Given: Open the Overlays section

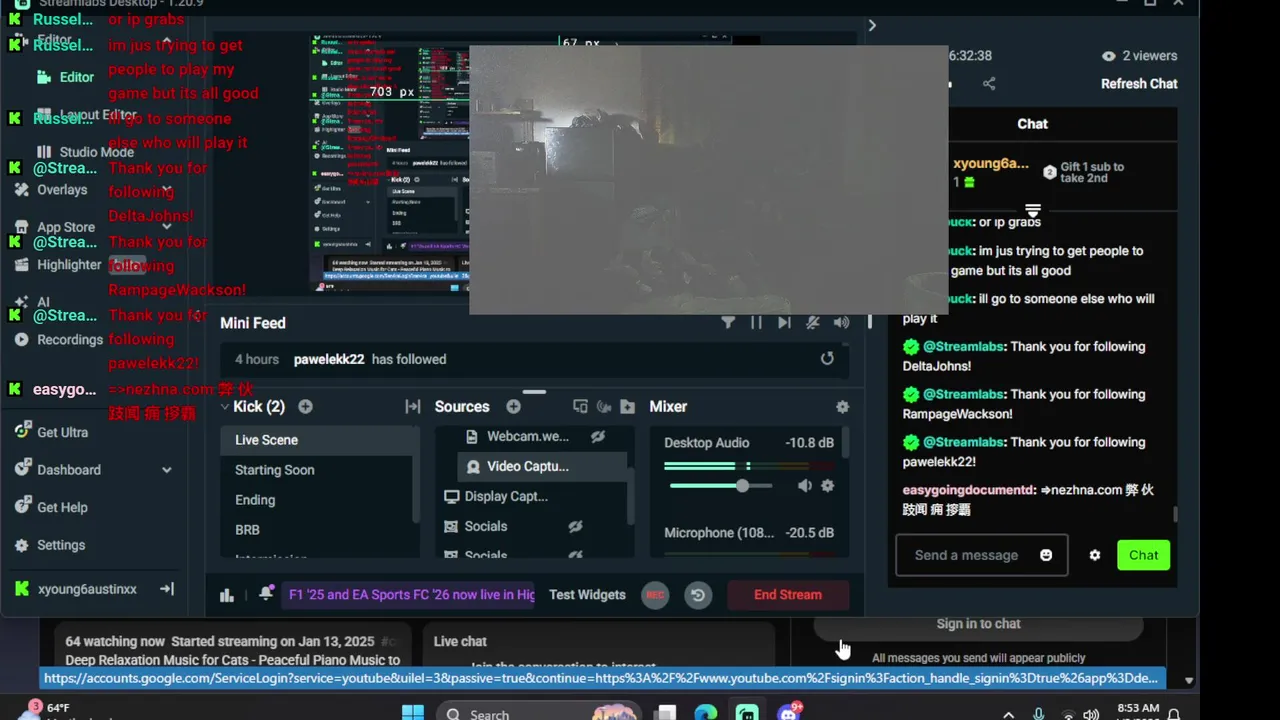Looking at the screenshot, I should coord(62,190).
